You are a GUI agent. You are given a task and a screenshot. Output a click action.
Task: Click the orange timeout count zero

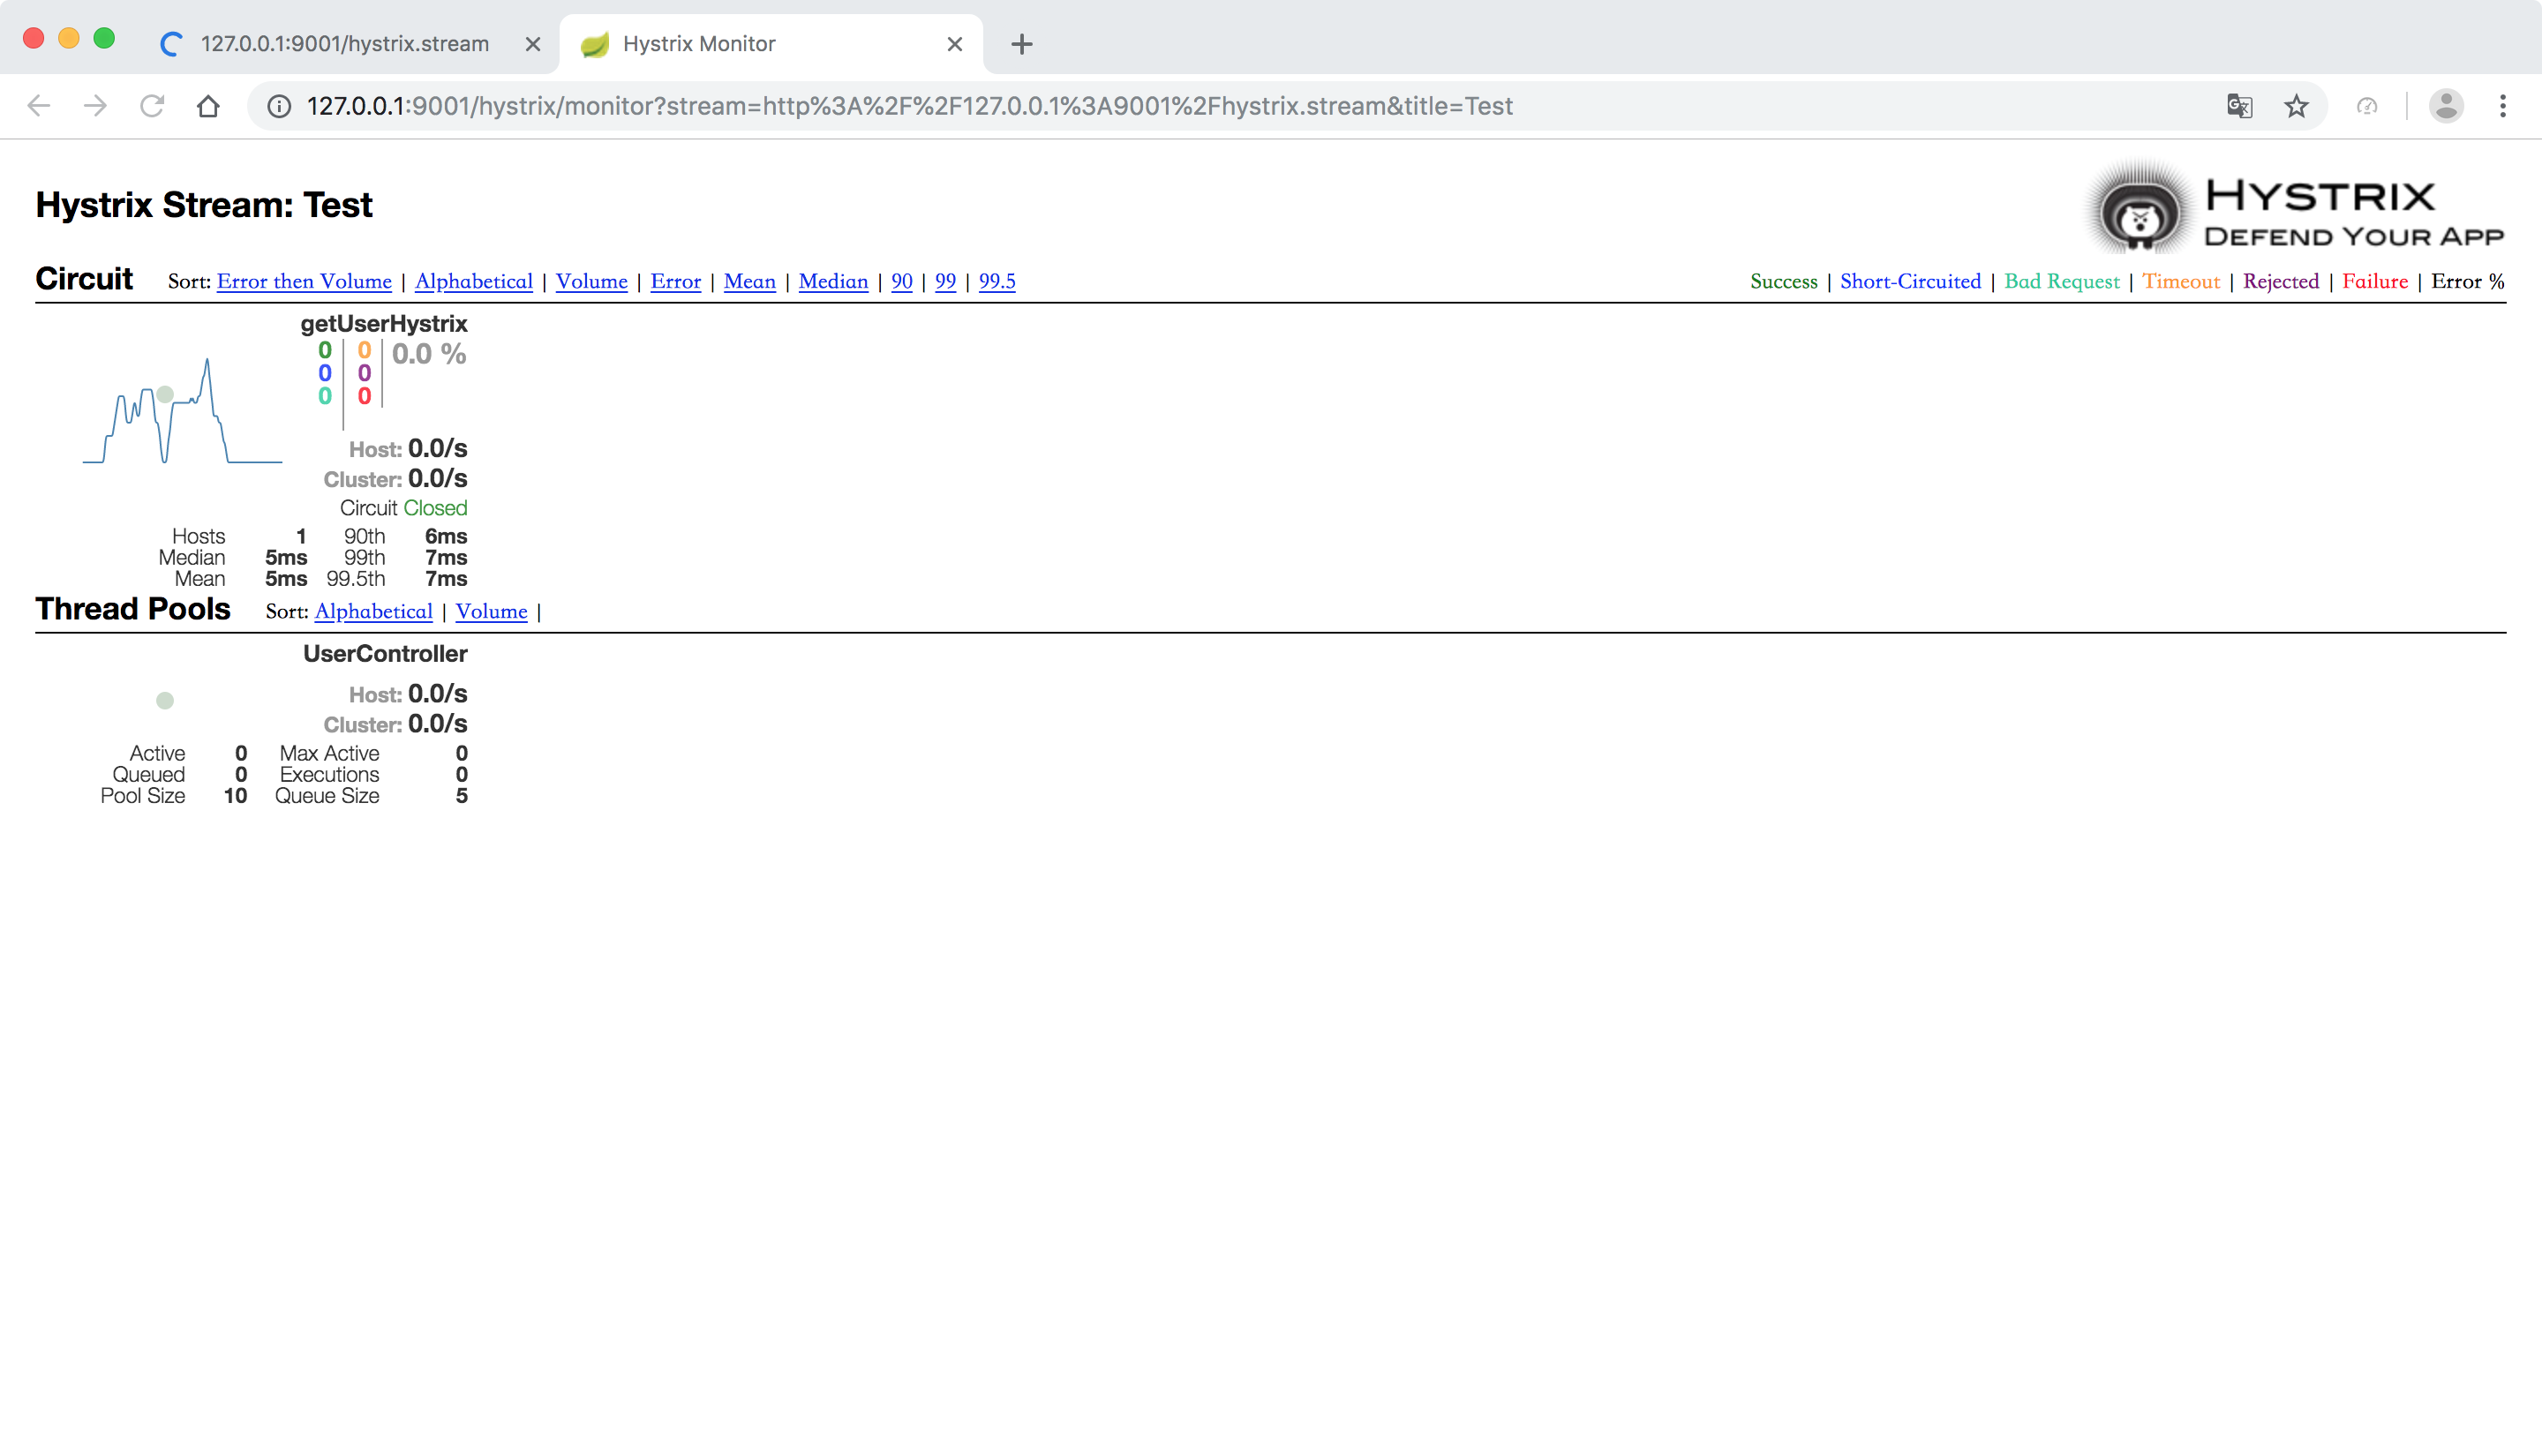364,351
